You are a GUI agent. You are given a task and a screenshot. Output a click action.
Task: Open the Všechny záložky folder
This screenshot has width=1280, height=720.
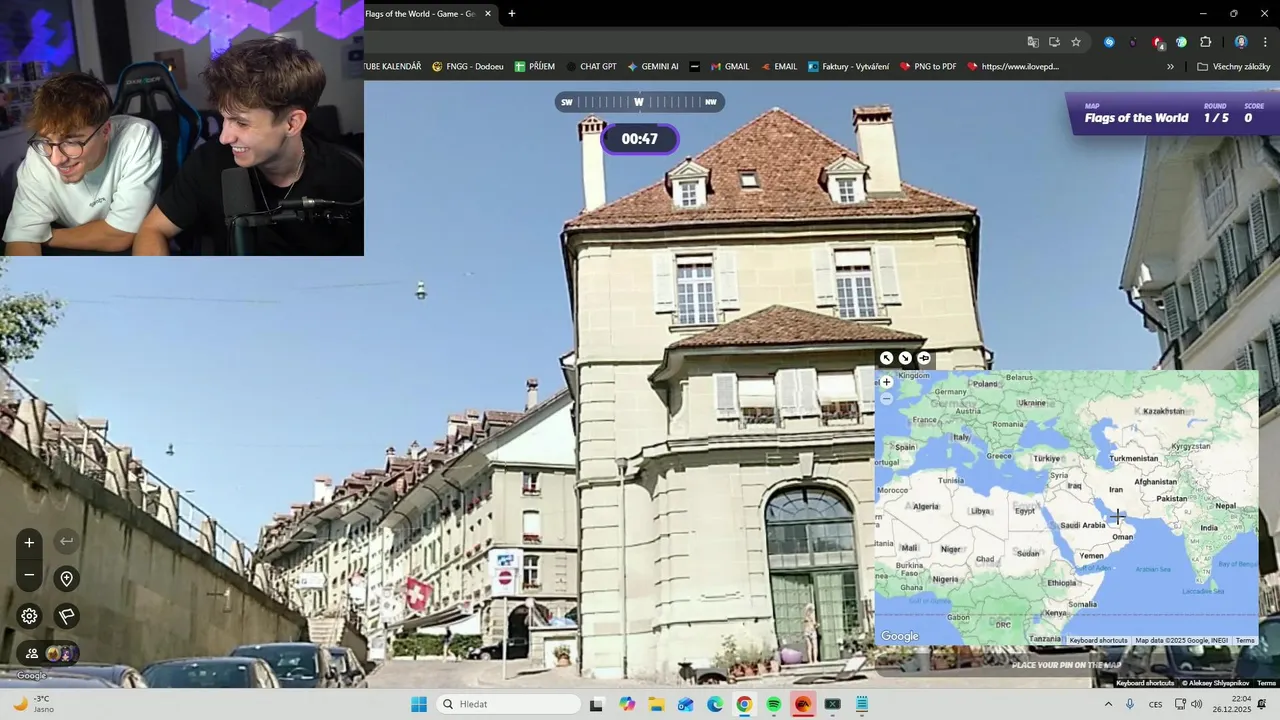1234,67
